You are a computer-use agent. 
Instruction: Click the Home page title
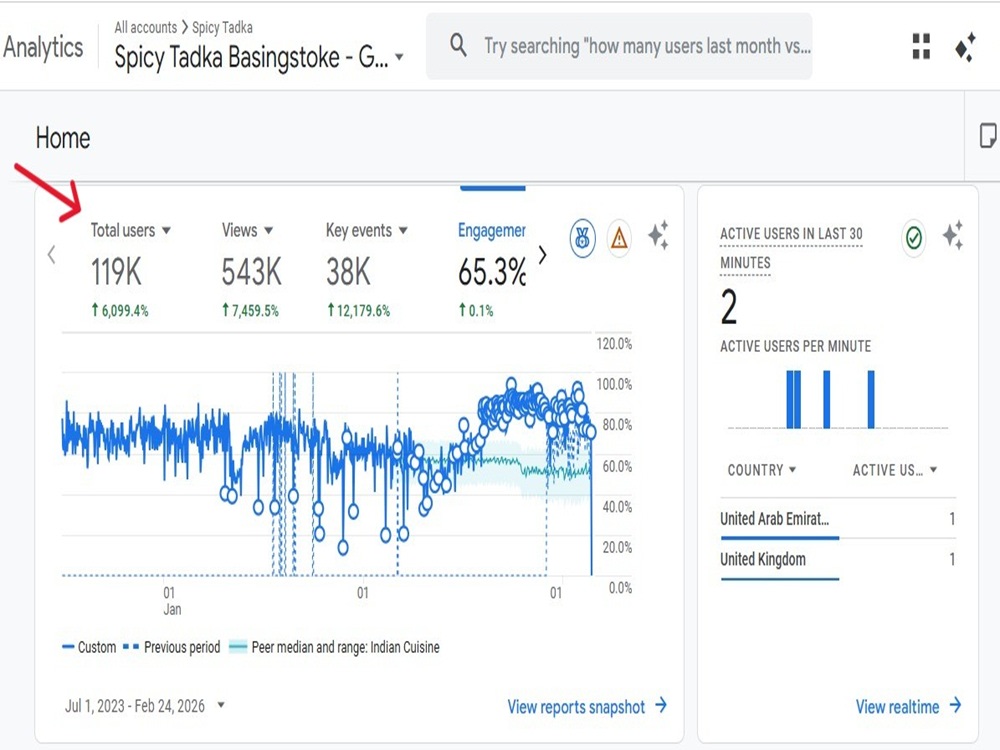(x=63, y=138)
